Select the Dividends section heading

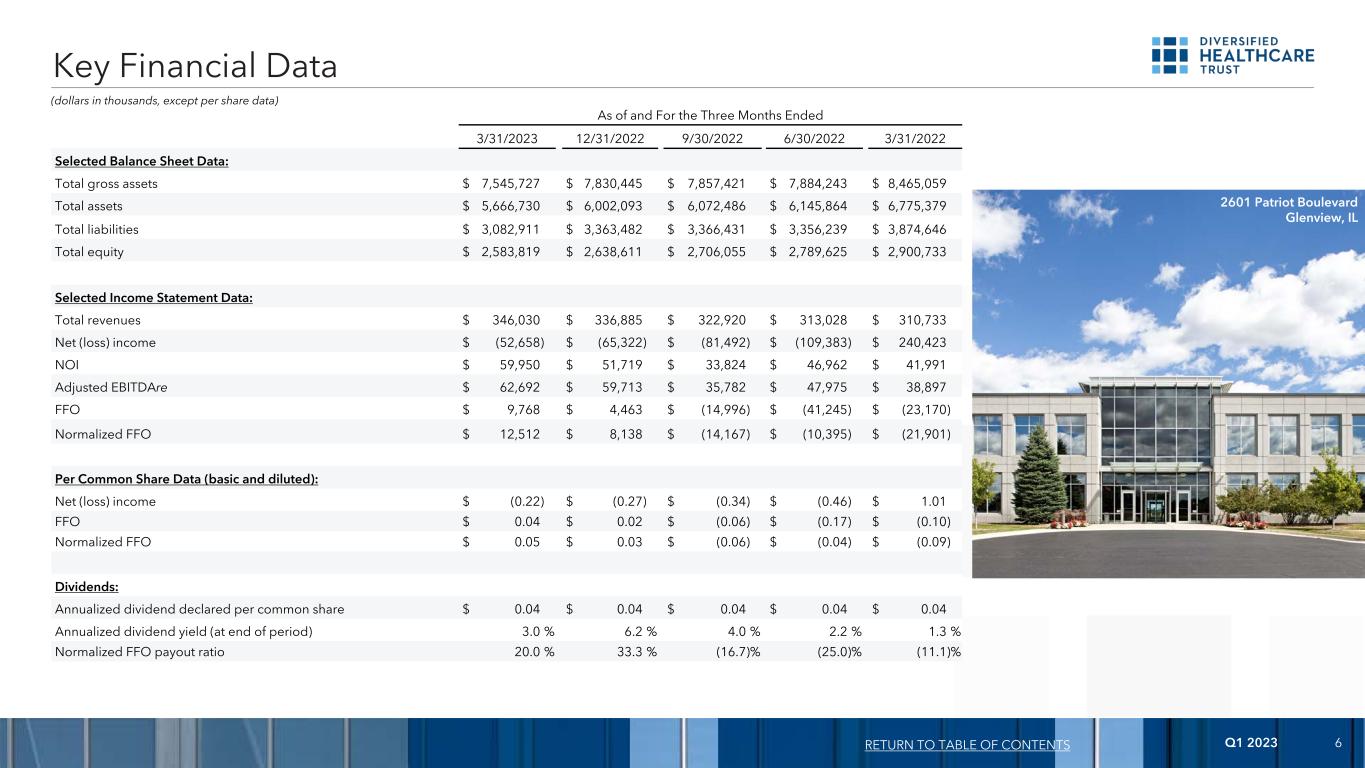tap(86, 587)
